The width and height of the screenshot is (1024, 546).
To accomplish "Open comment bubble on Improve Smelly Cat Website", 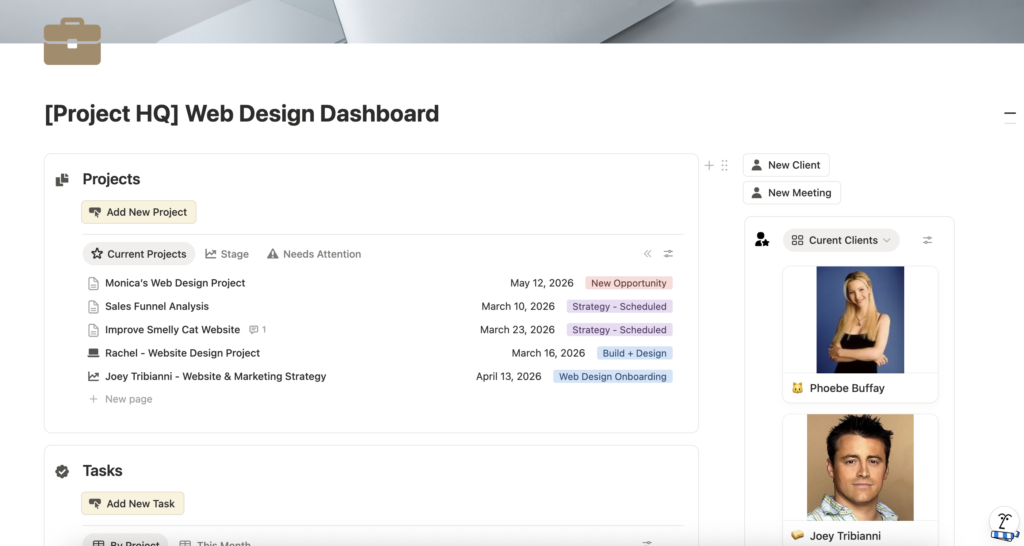I will [257, 330].
